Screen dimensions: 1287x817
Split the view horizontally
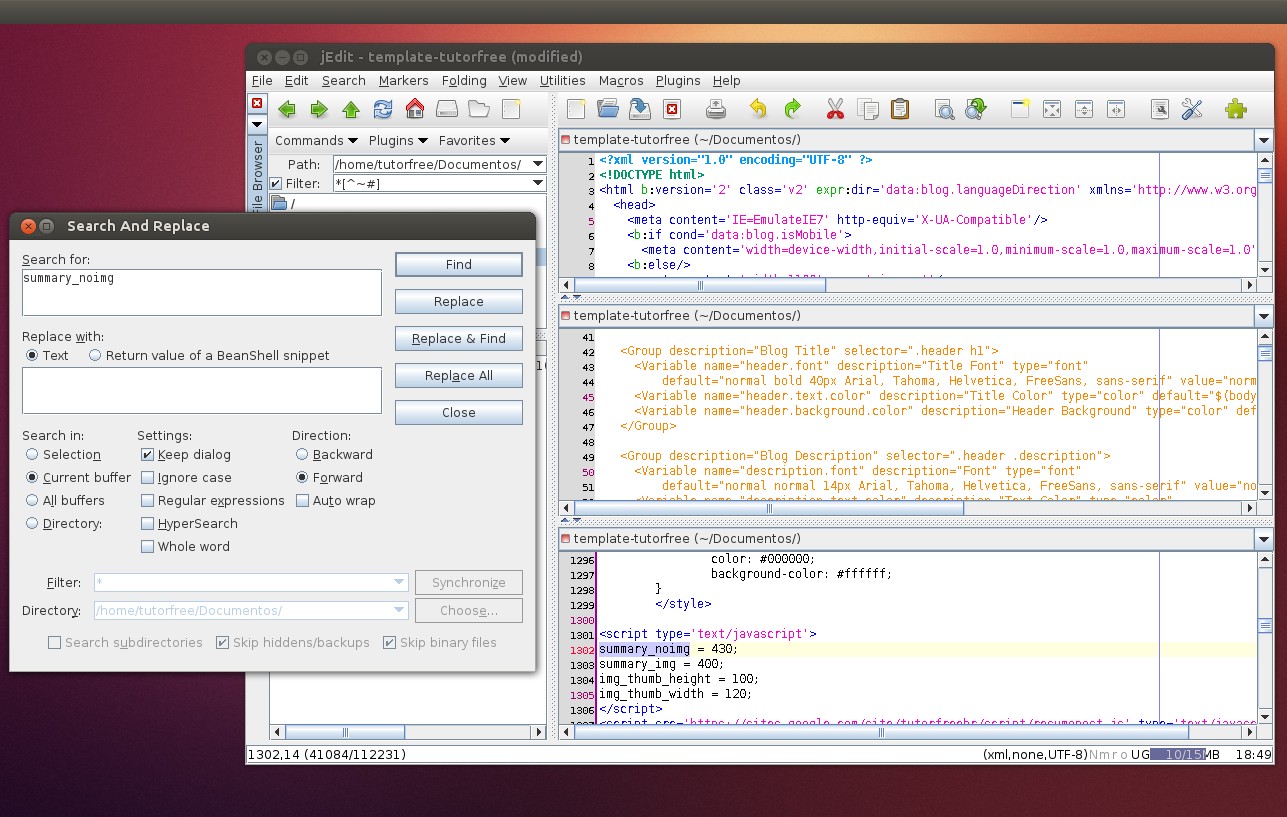[x=1084, y=110]
